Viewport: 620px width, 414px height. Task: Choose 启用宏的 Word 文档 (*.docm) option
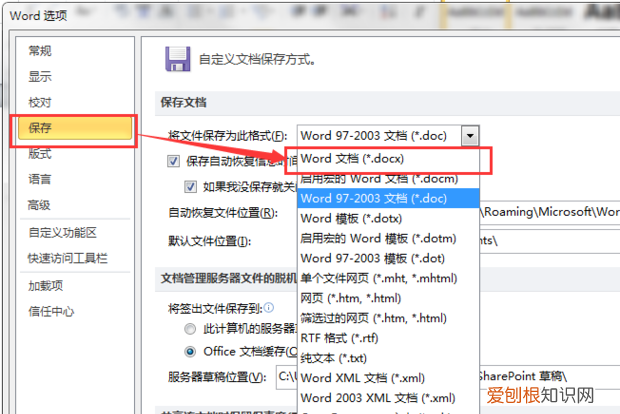pyautogui.click(x=388, y=179)
